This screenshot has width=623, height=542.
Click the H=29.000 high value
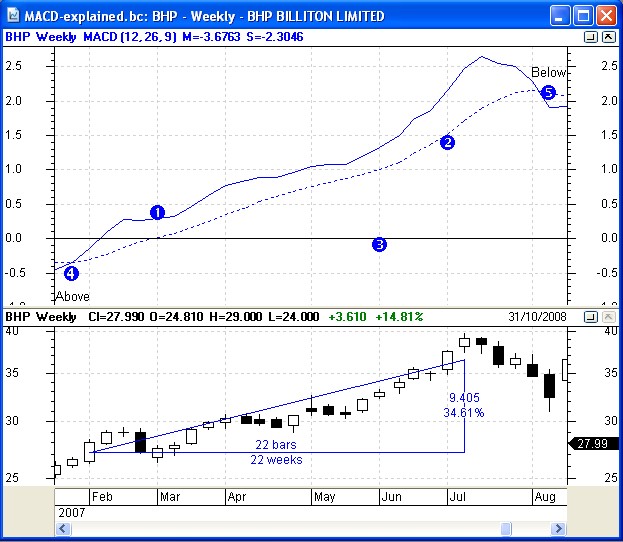click(x=236, y=317)
